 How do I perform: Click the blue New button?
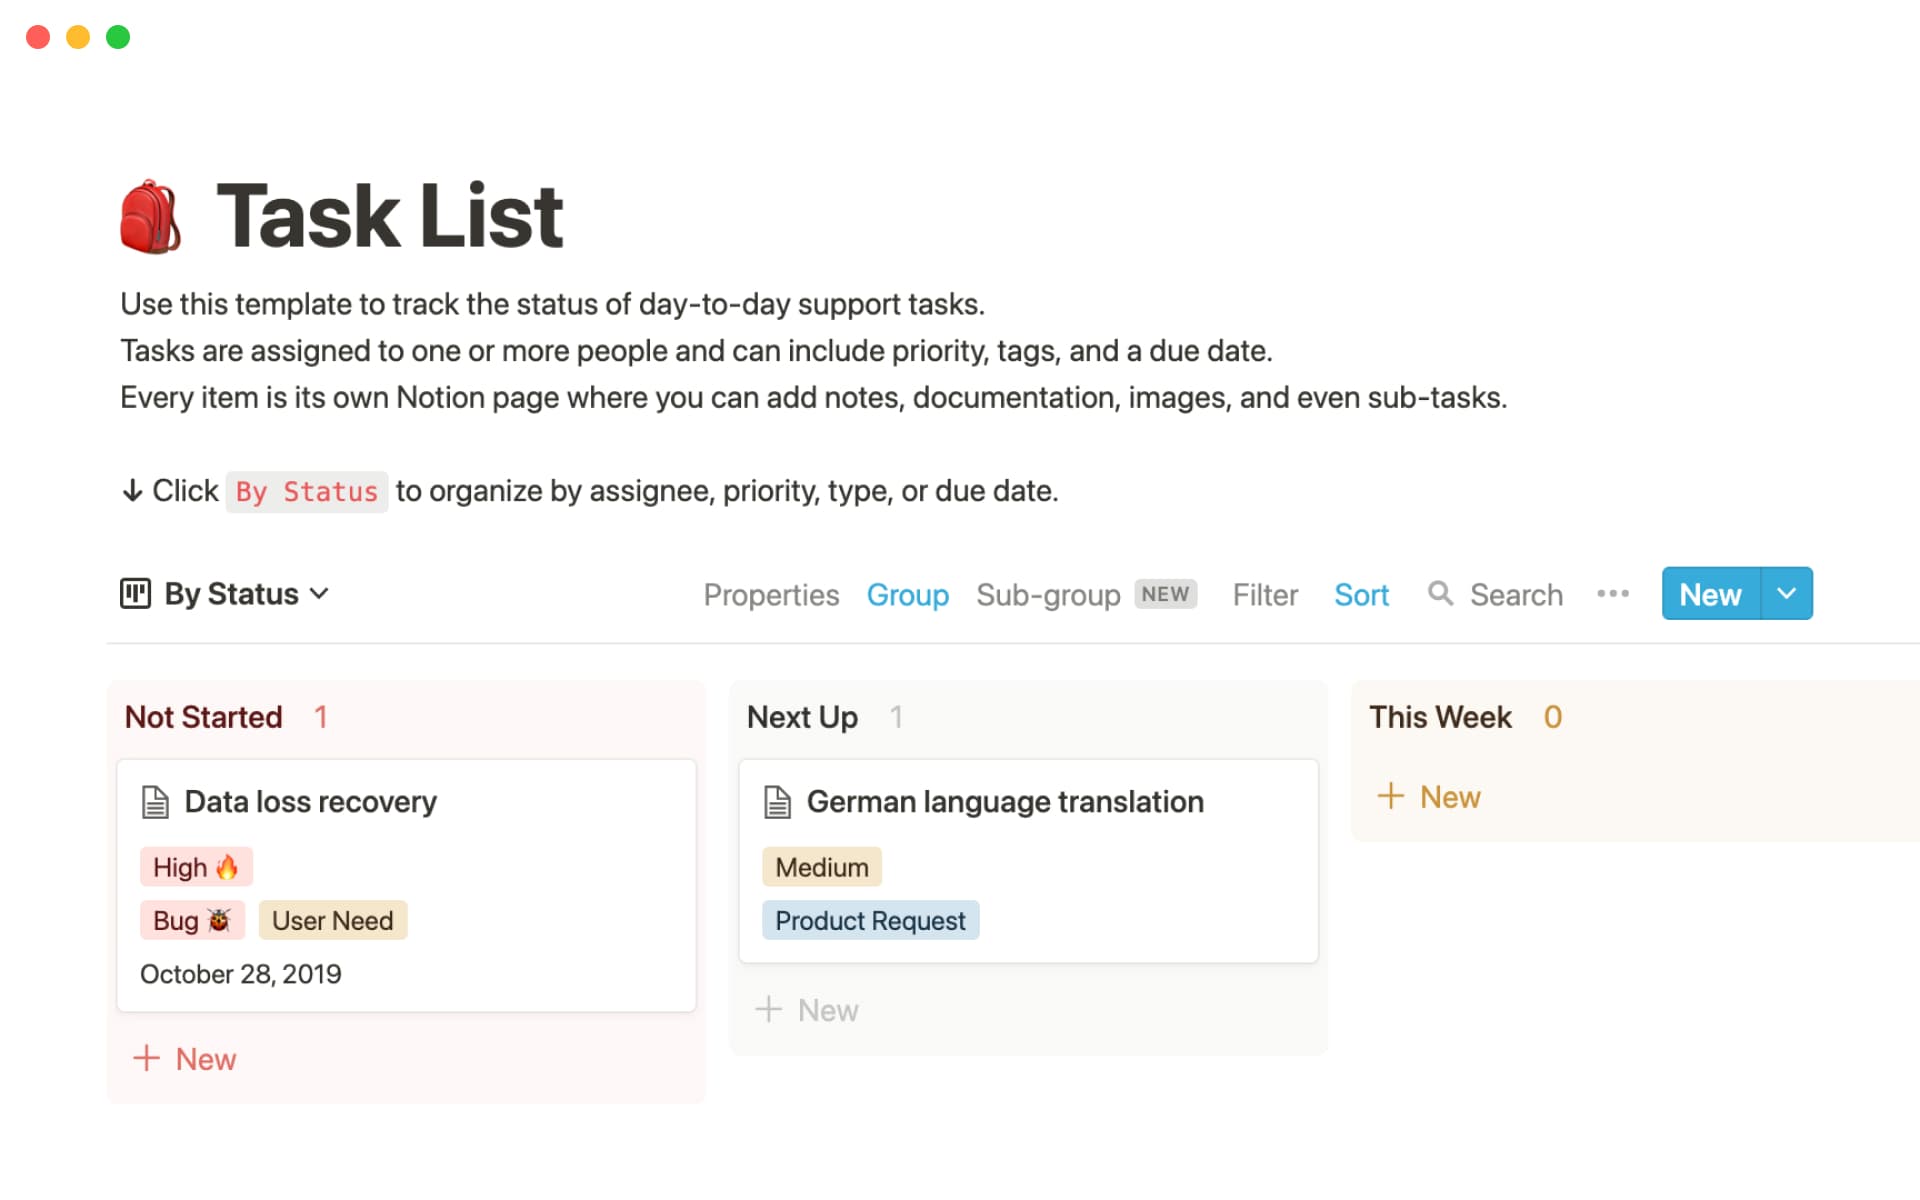(1709, 593)
